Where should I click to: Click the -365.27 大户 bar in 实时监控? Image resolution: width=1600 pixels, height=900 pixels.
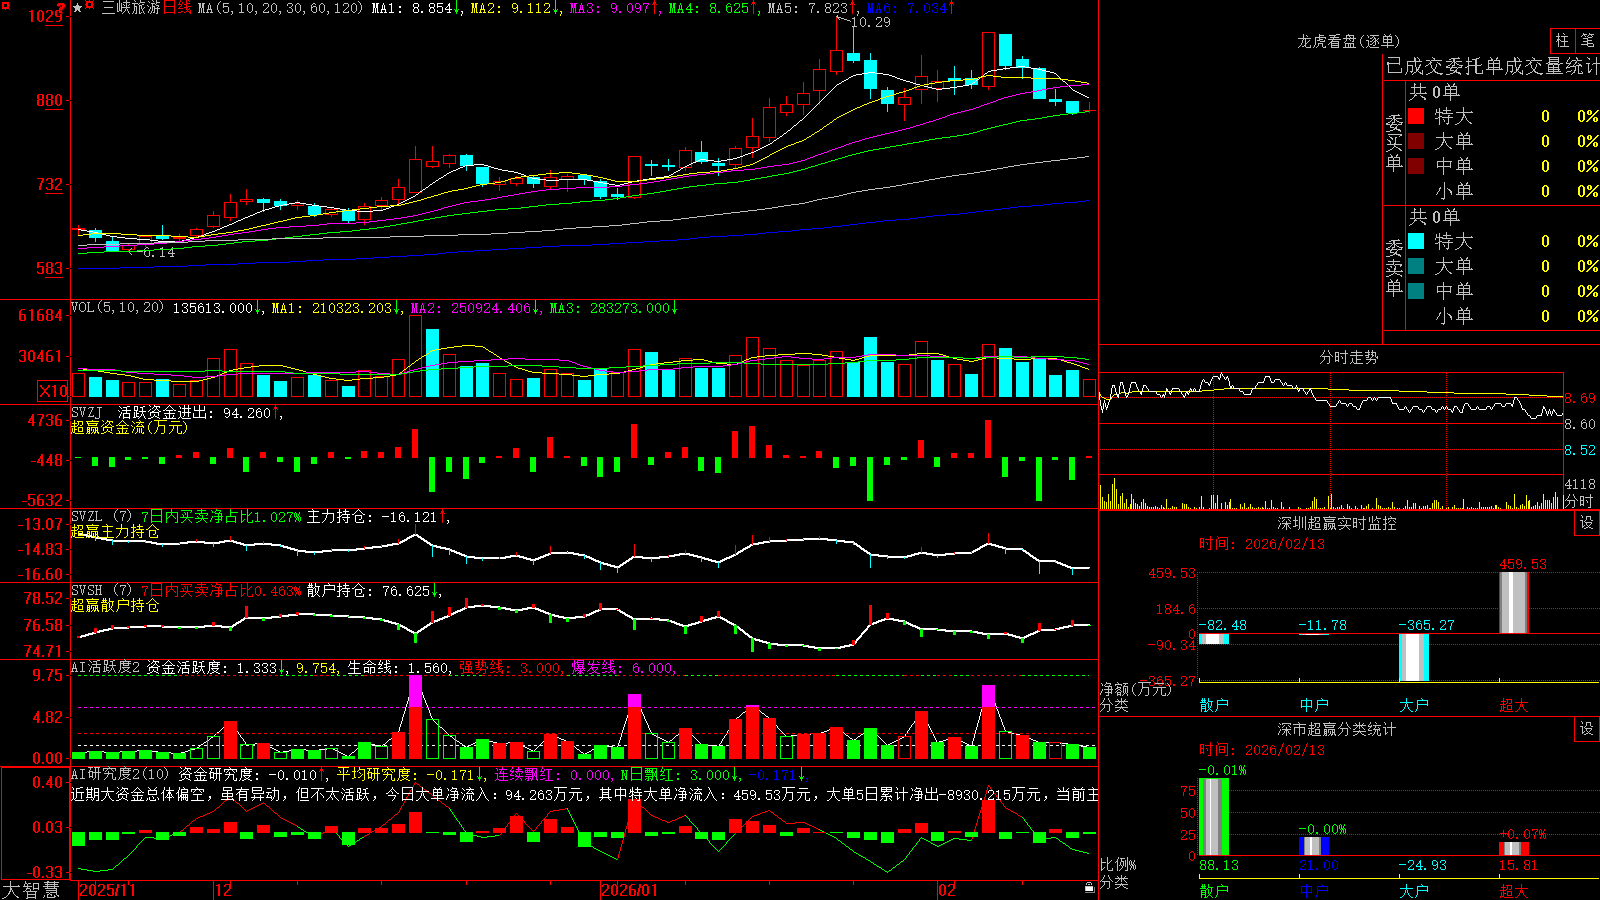1414,657
